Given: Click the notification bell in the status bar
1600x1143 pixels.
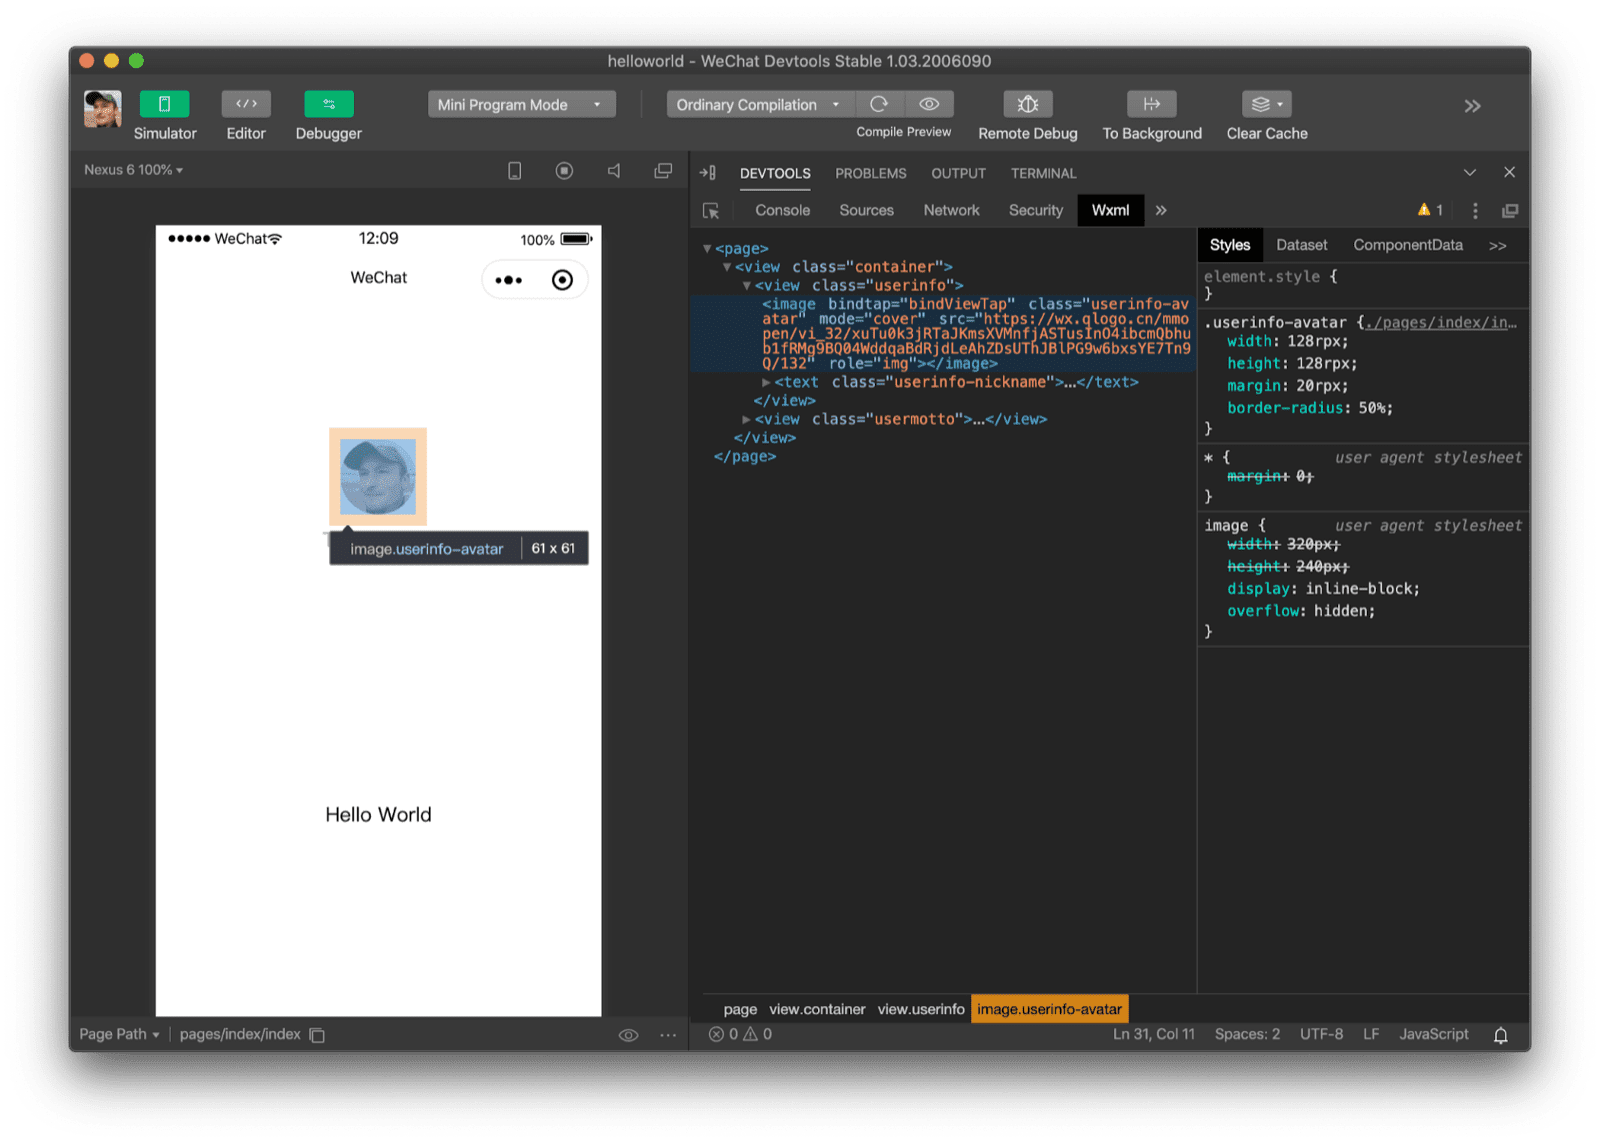Looking at the screenshot, I should [1500, 1034].
